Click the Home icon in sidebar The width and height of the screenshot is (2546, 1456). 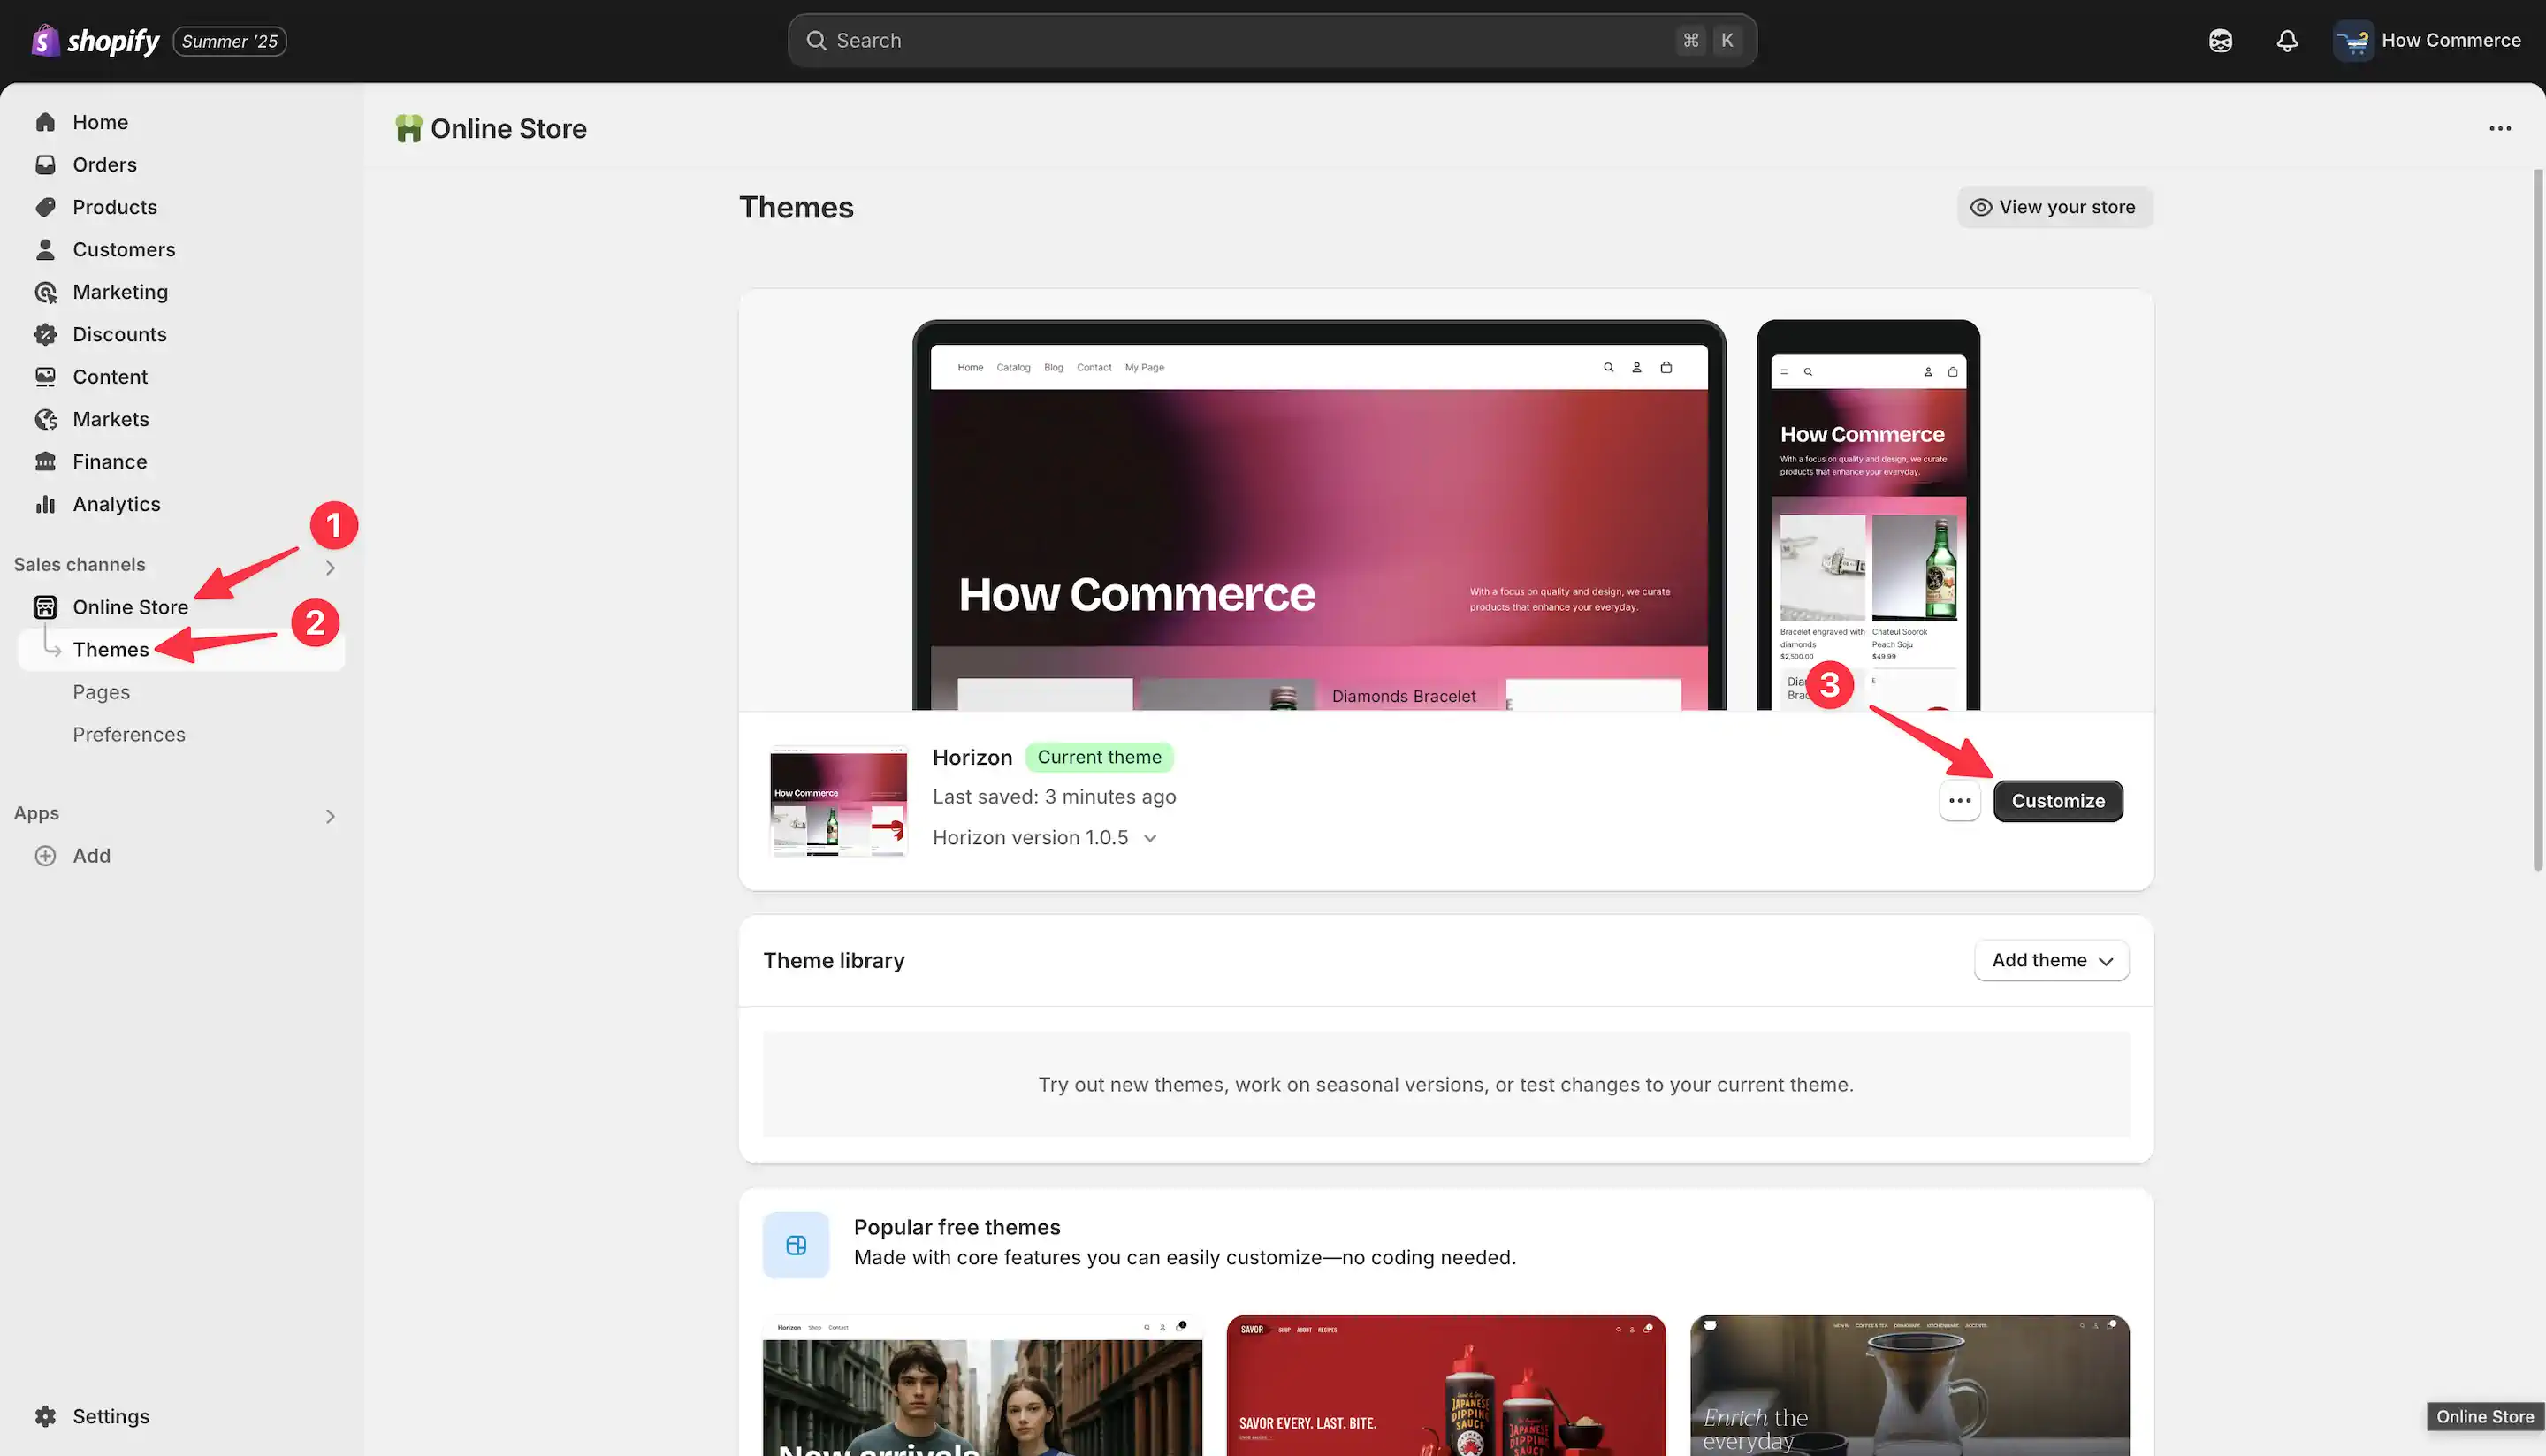click(x=45, y=122)
